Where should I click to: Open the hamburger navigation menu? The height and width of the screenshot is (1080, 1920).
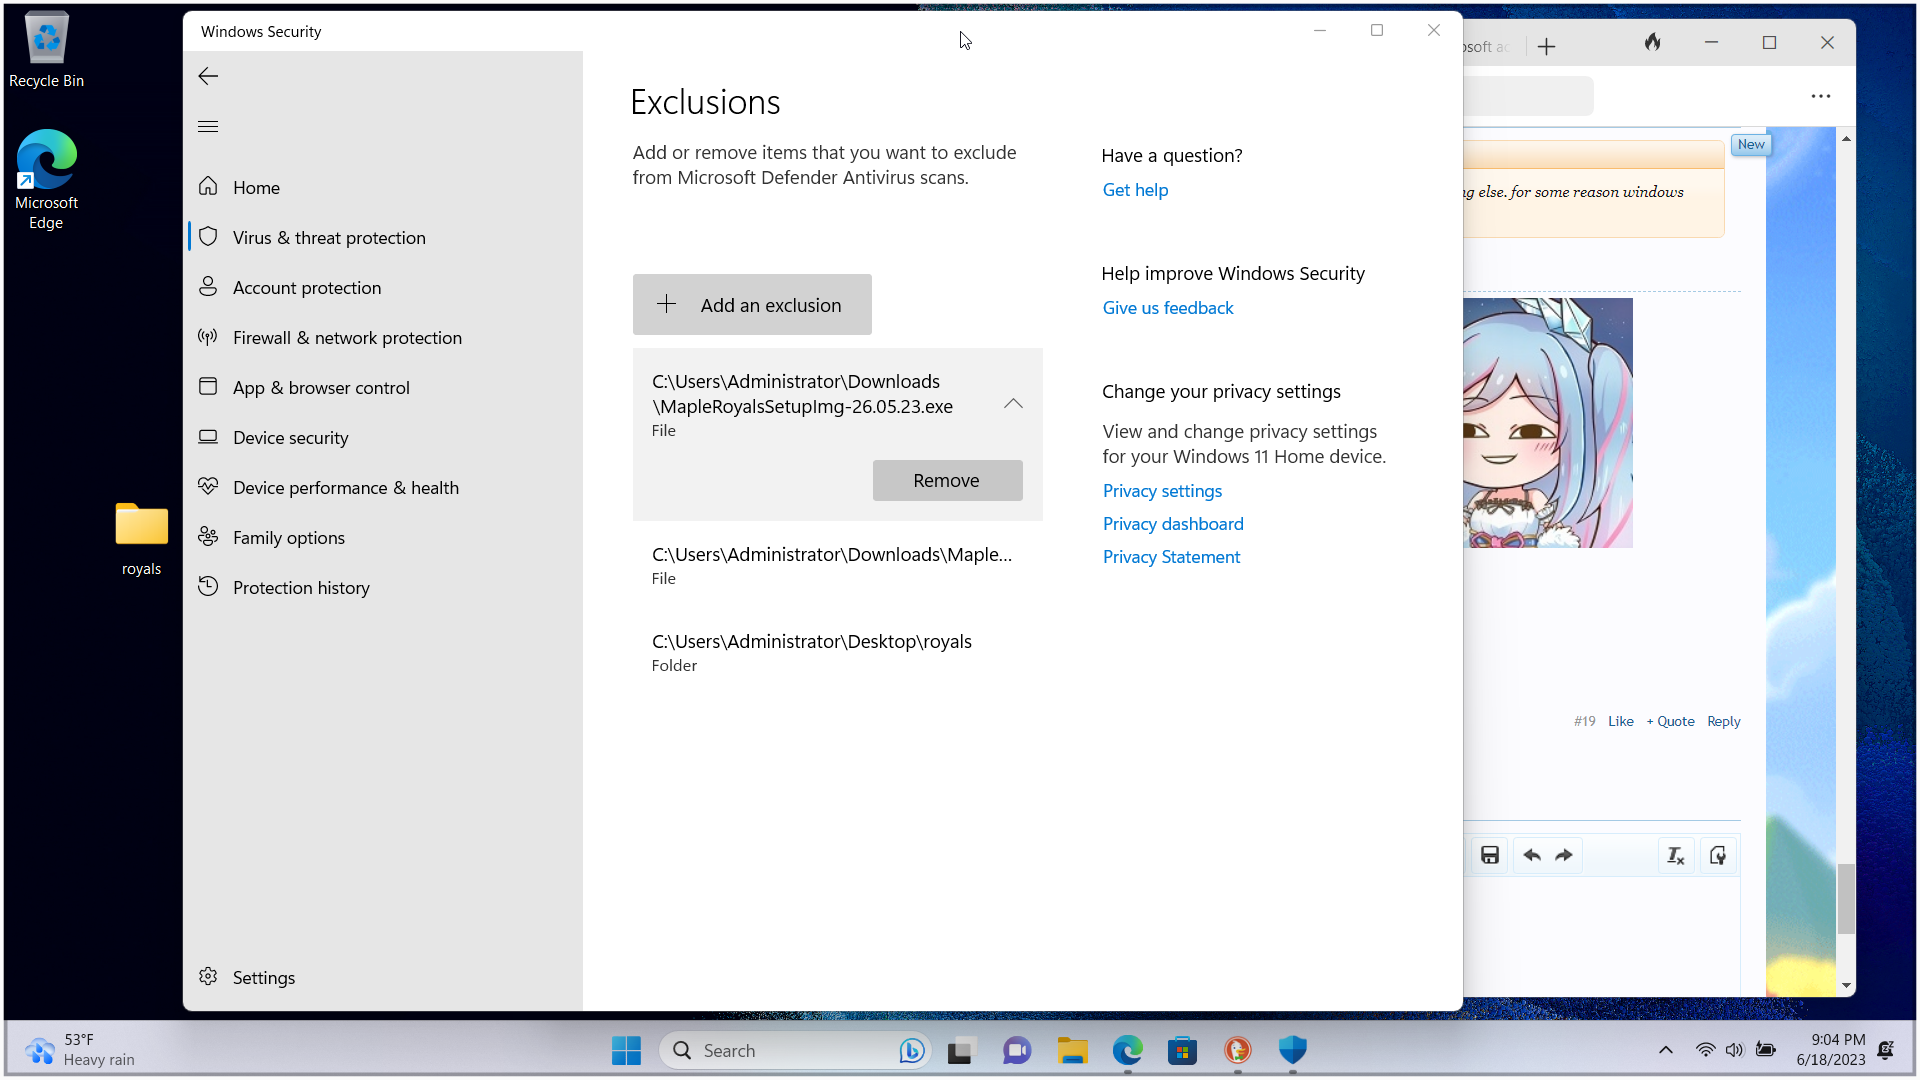pos(208,126)
